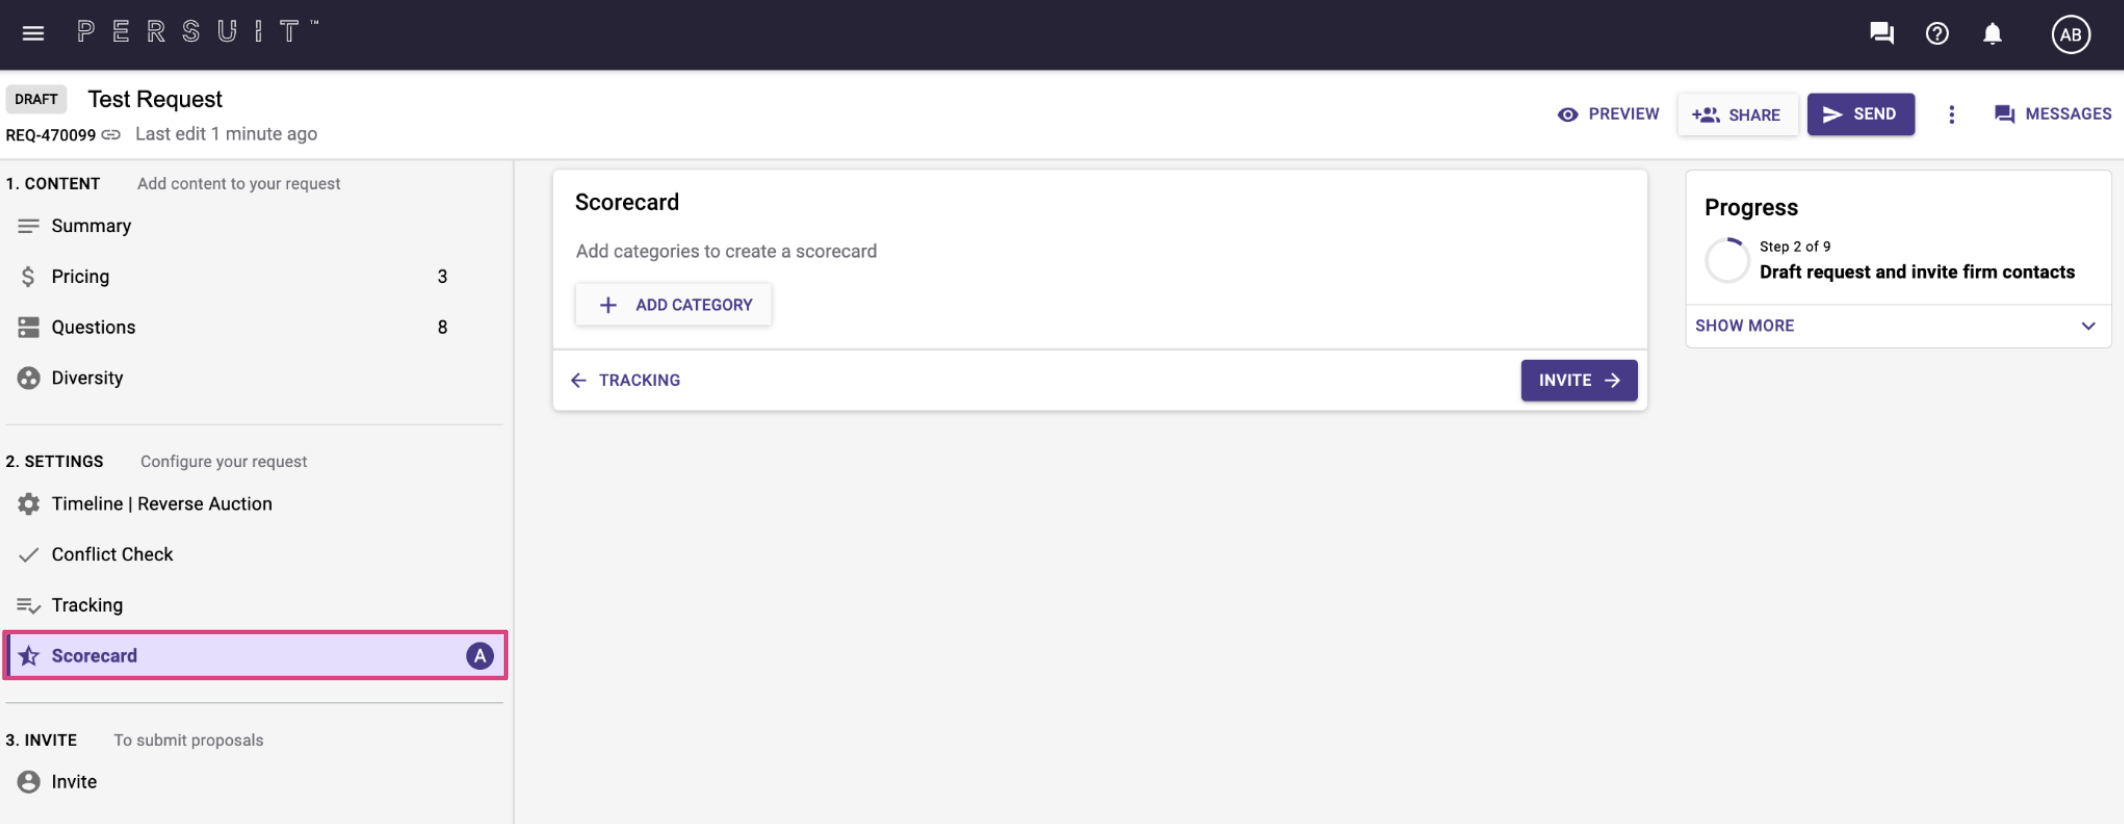Open the AB user avatar menu
The image size is (2124, 824).
click(2070, 34)
